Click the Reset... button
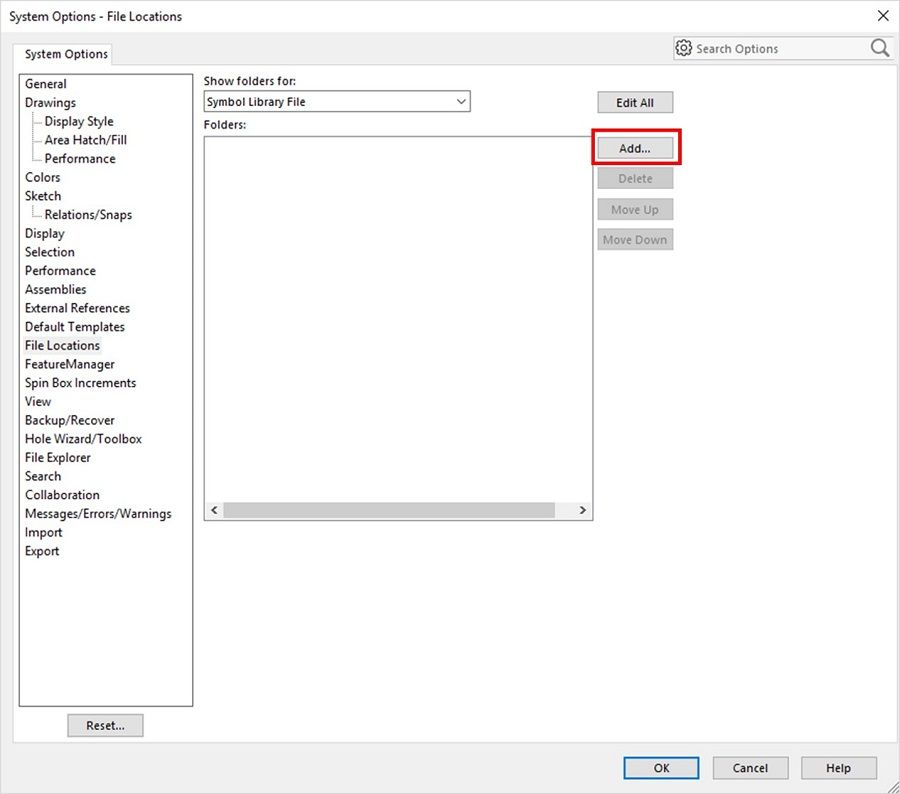The height and width of the screenshot is (794, 900). point(105,726)
